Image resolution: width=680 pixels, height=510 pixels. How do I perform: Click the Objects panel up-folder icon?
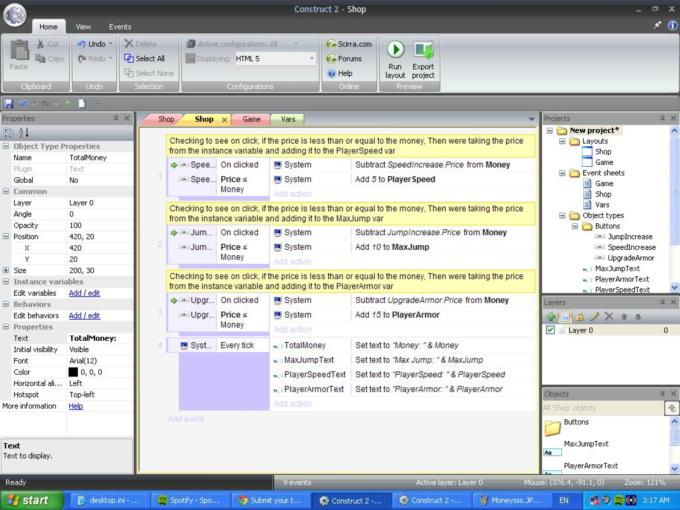point(671,408)
